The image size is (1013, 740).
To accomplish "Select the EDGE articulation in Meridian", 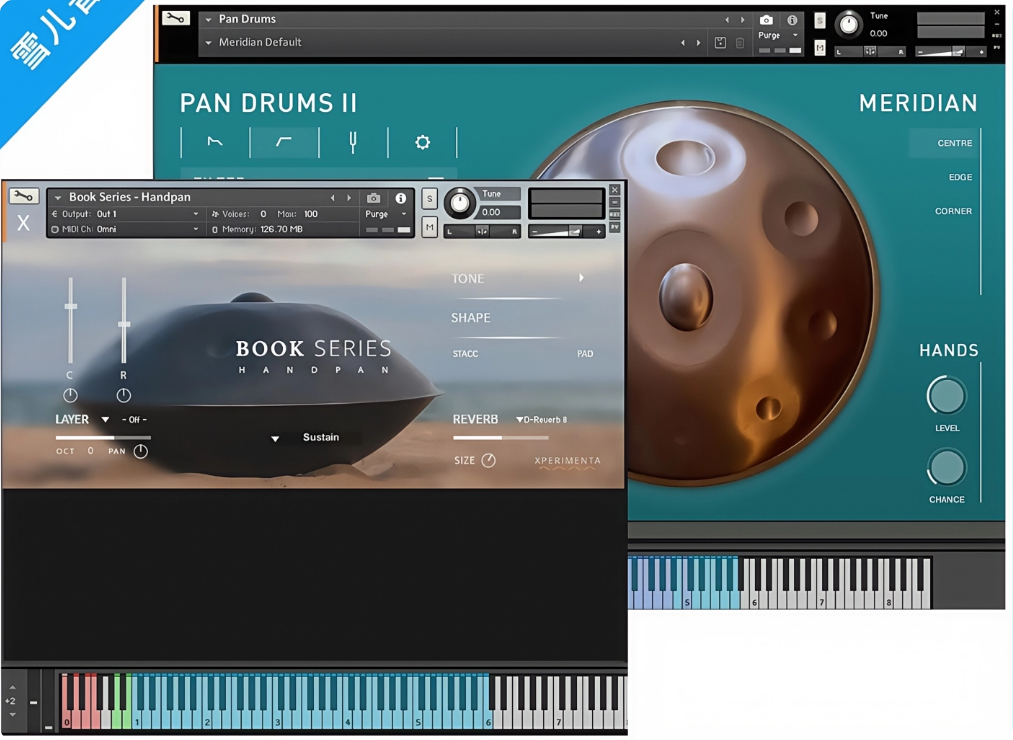I will coord(960,177).
